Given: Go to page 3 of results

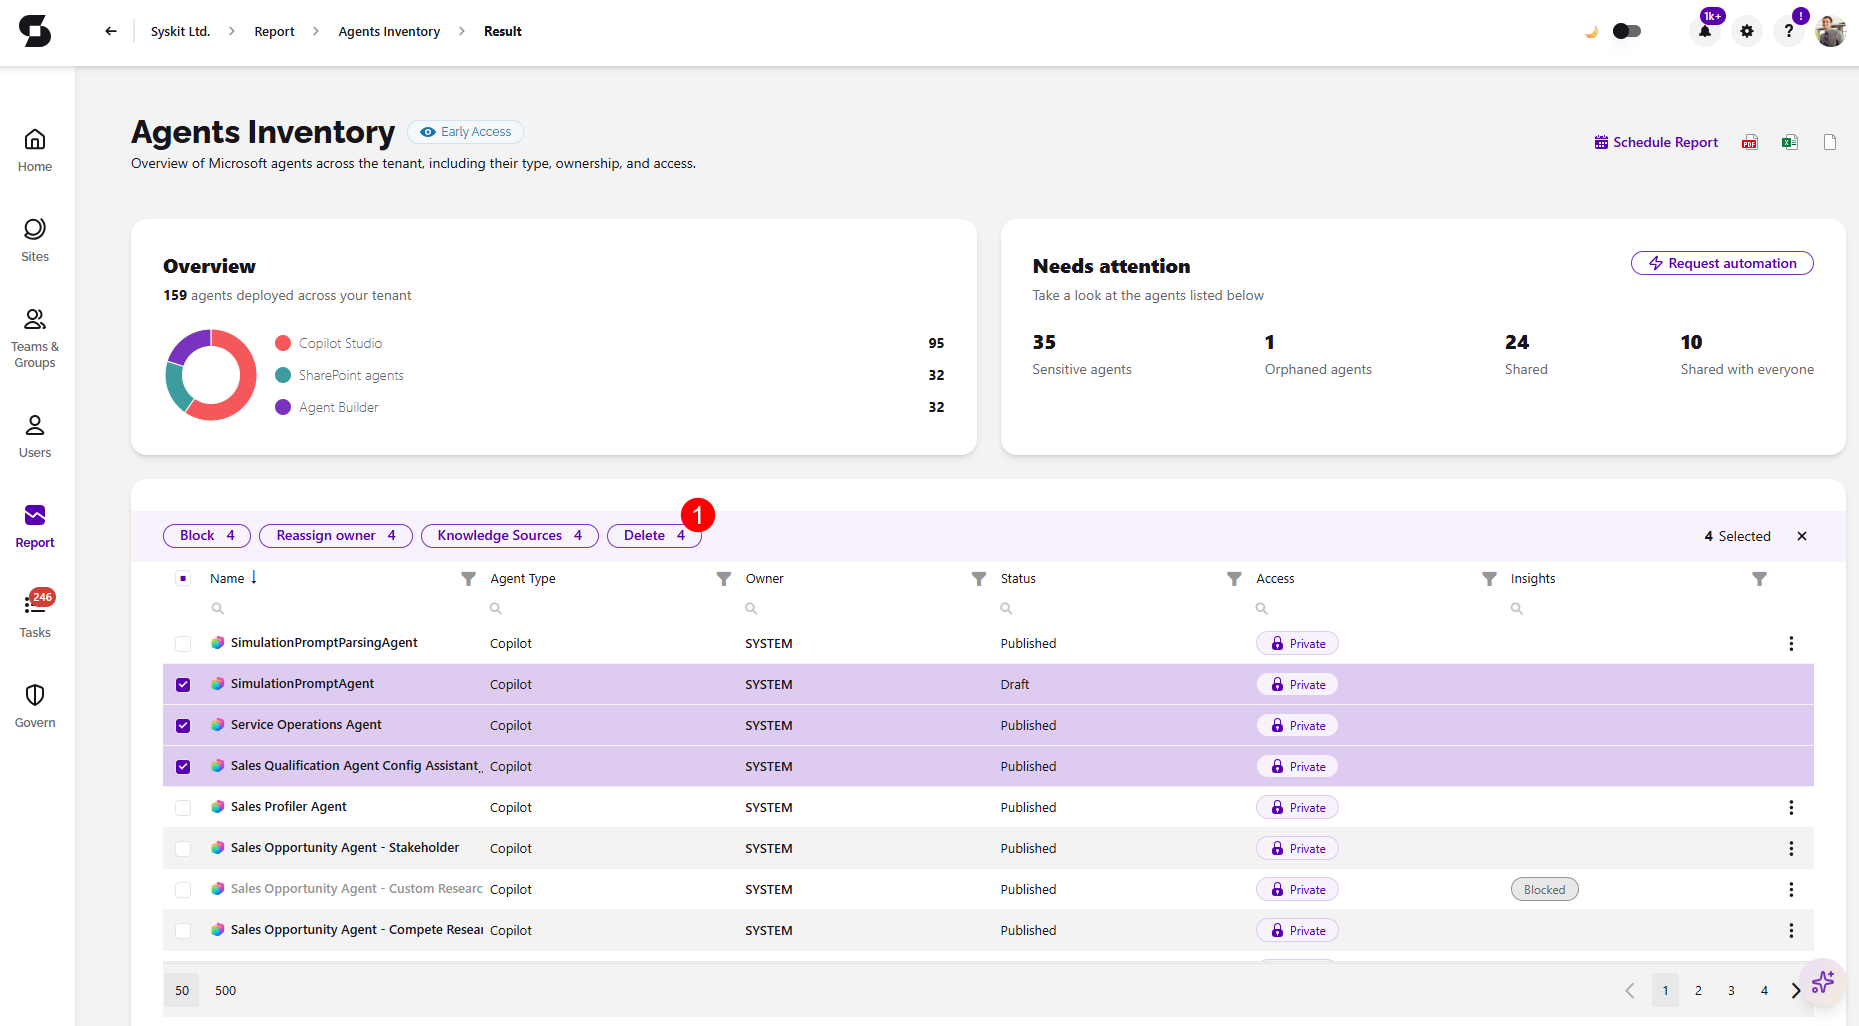Looking at the screenshot, I should point(1731,990).
